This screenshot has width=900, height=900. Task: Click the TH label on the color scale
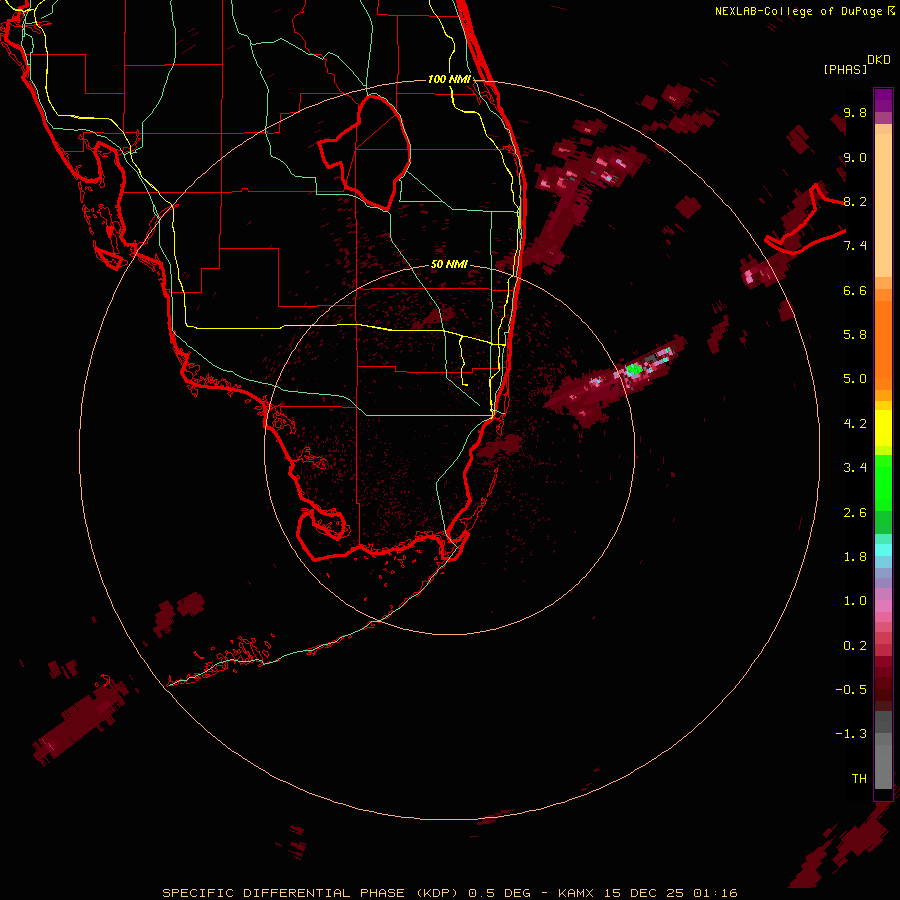tap(859, 779)
